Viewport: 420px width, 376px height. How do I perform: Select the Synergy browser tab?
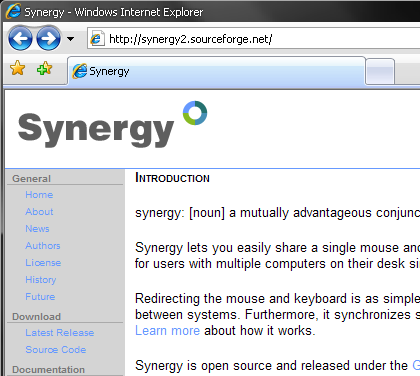pos(217,71)
